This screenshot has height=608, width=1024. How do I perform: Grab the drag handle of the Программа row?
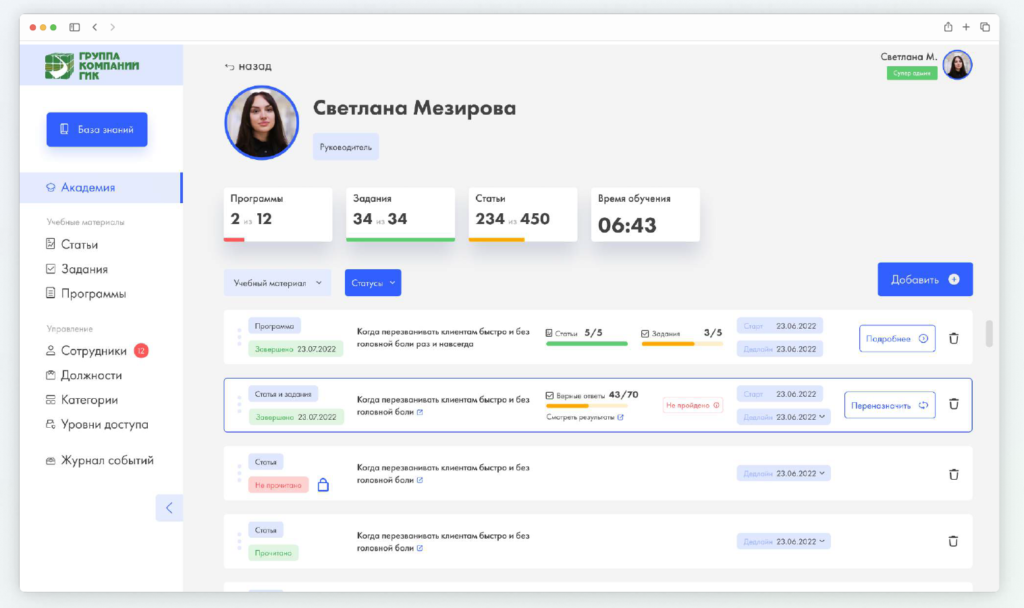(x=239, y=337)
